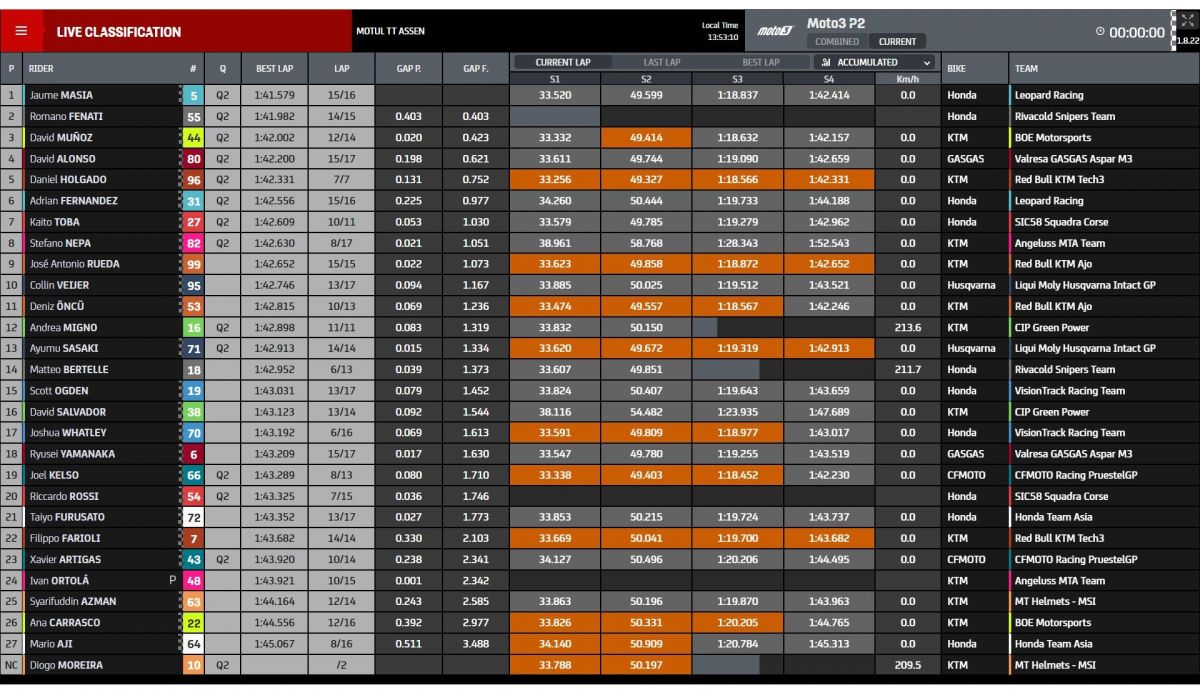The height and width of the screenshot is (690, 1200).
Task: Click the fullscreen expand icon
Action: [x=1186, y=21]
